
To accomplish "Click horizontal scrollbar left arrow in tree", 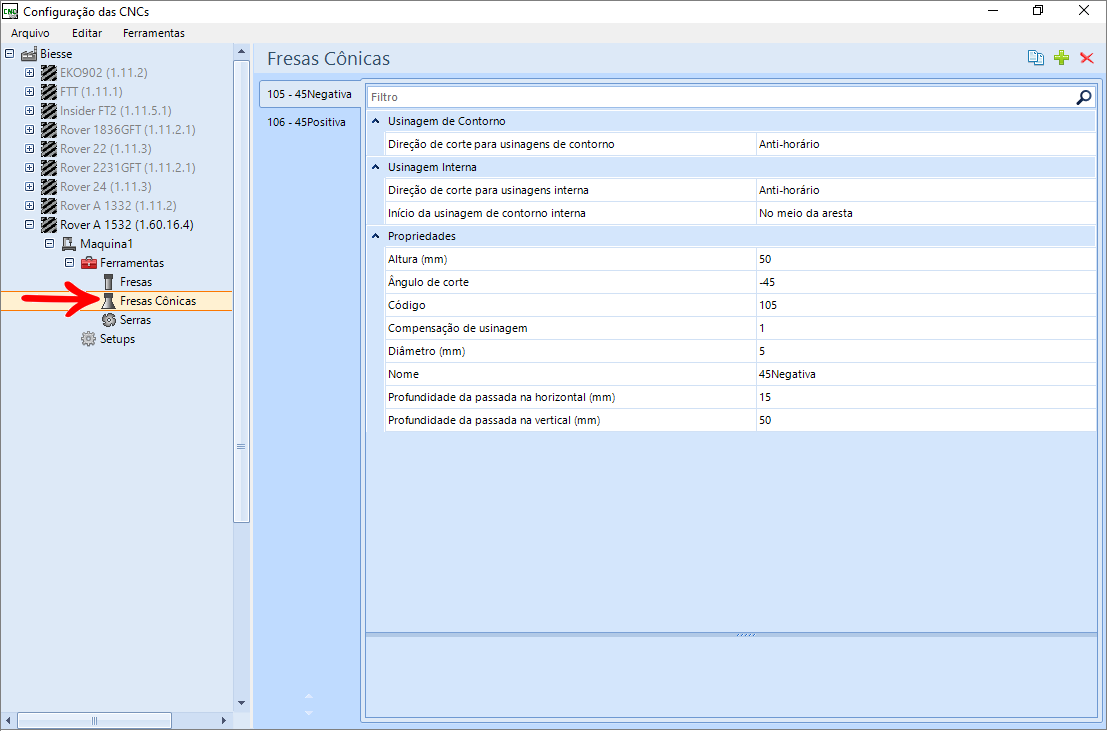I will tap(8, 721).
